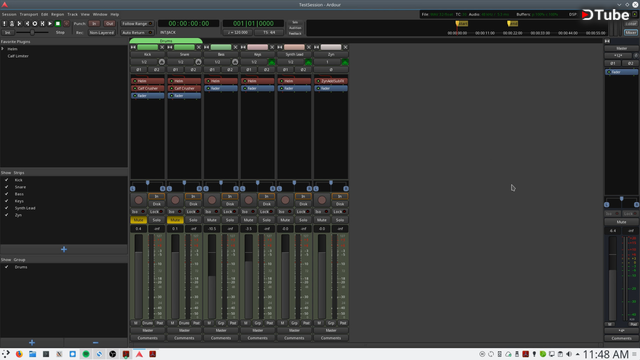Add a new group with bottom plus
Screen dimensions: 640x360
[32, 342]
